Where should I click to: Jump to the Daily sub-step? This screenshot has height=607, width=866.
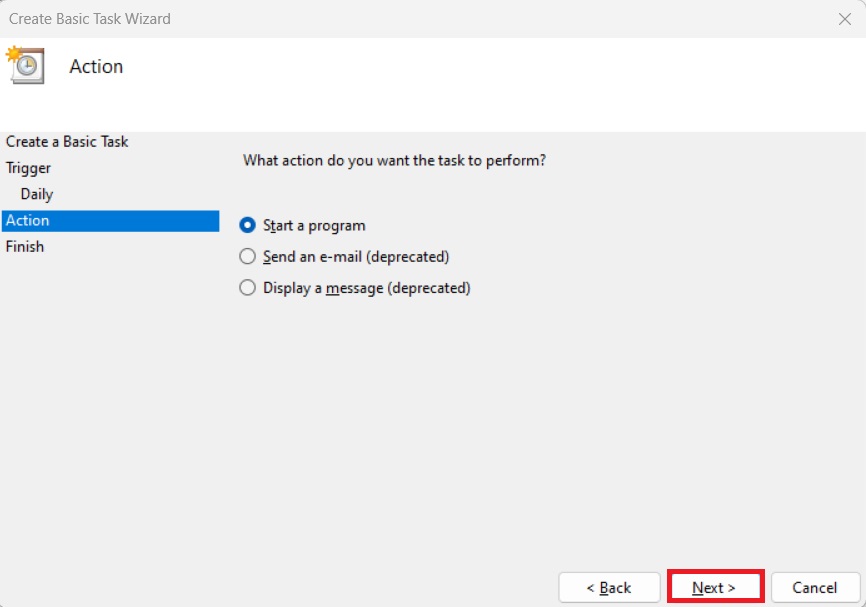[37, 194]
